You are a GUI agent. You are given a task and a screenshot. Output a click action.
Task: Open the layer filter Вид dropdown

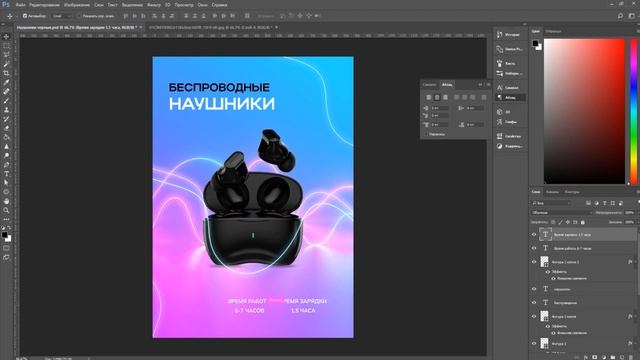pyautogui.click(x=551, y=203)
